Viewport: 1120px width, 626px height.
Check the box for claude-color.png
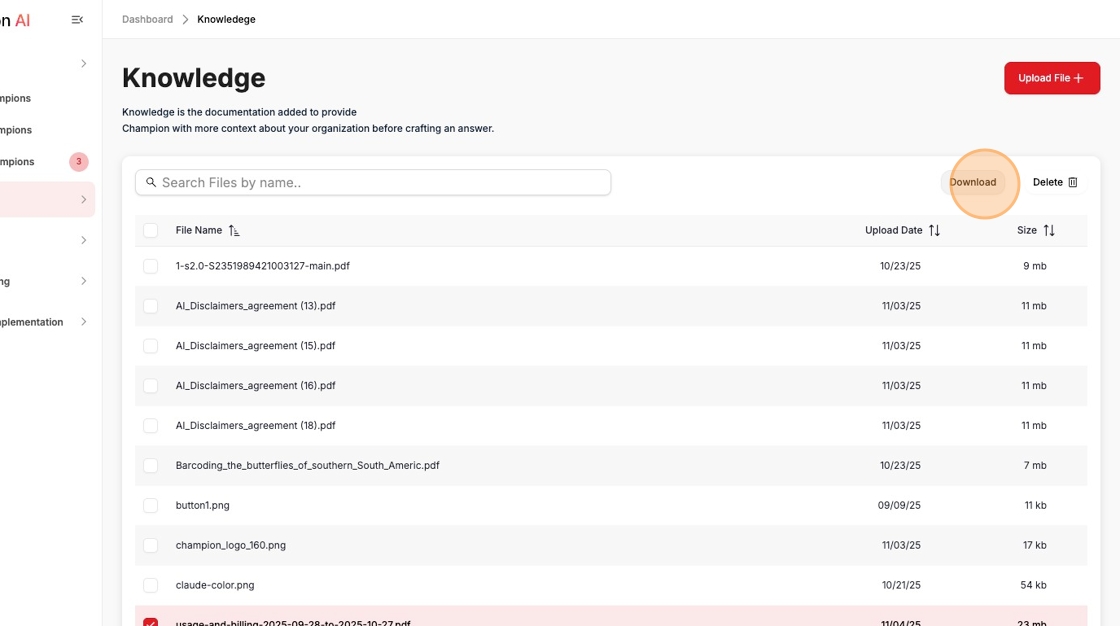[150, 585]
